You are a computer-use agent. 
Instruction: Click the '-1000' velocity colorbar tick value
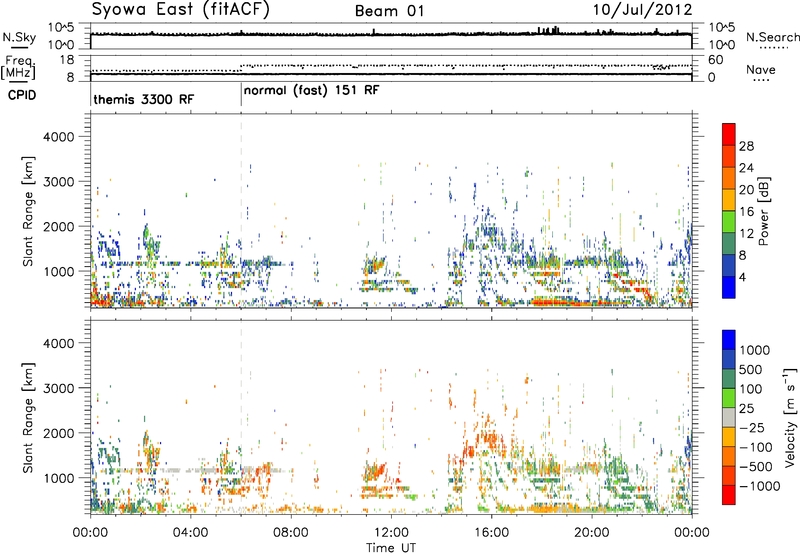pyautogui.click(x=760, y=486)
